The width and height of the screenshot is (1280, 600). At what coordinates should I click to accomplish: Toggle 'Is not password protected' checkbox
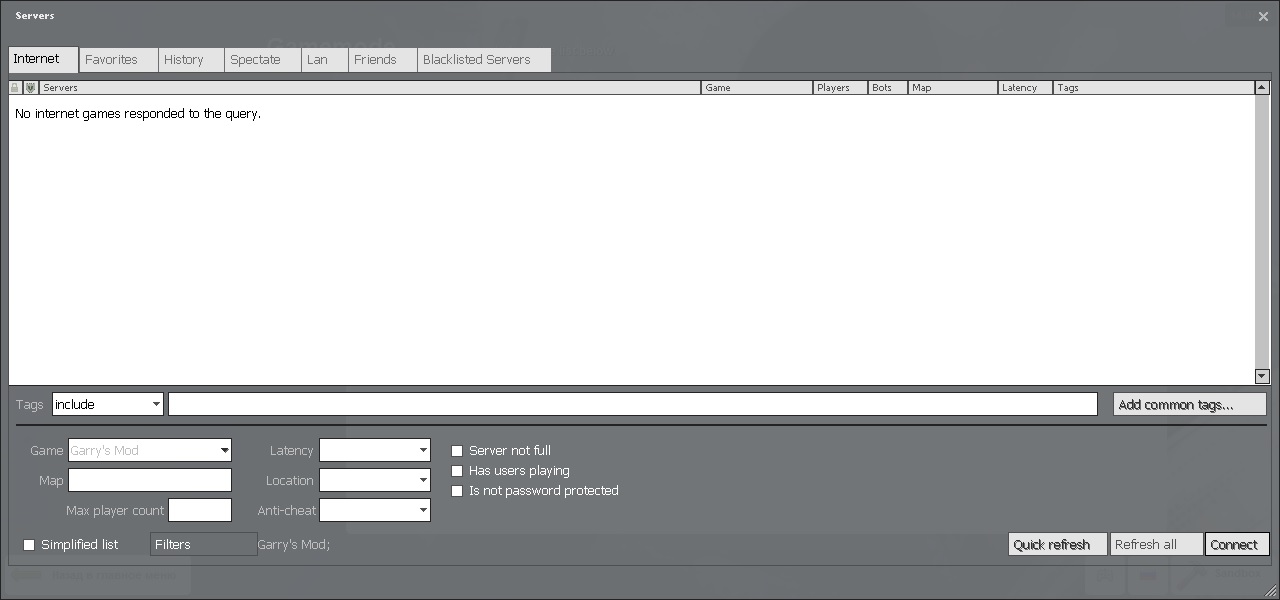457,491
